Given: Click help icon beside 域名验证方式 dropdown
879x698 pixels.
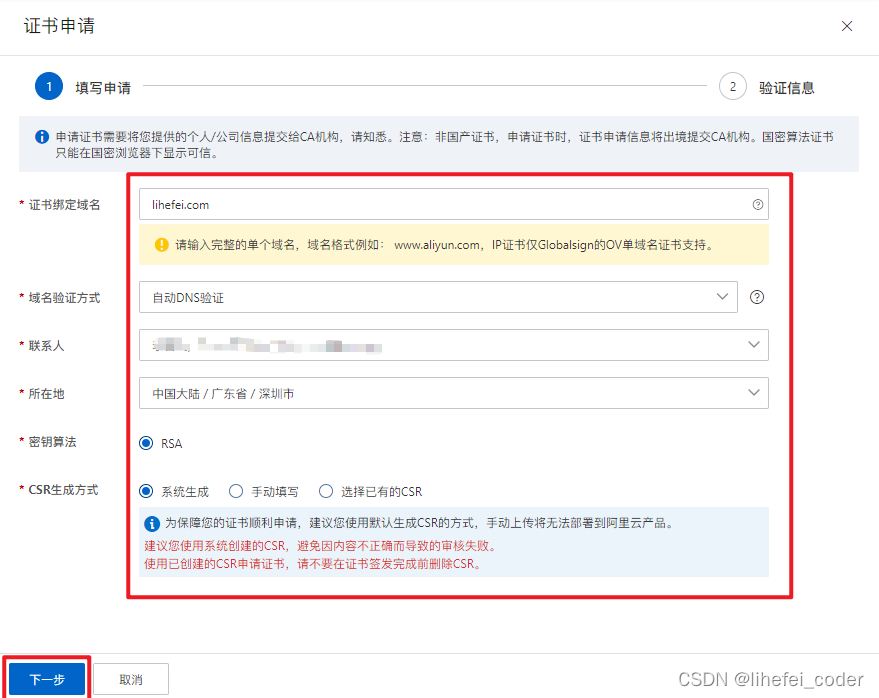Looking at the screenshot, I should (757, 297).
